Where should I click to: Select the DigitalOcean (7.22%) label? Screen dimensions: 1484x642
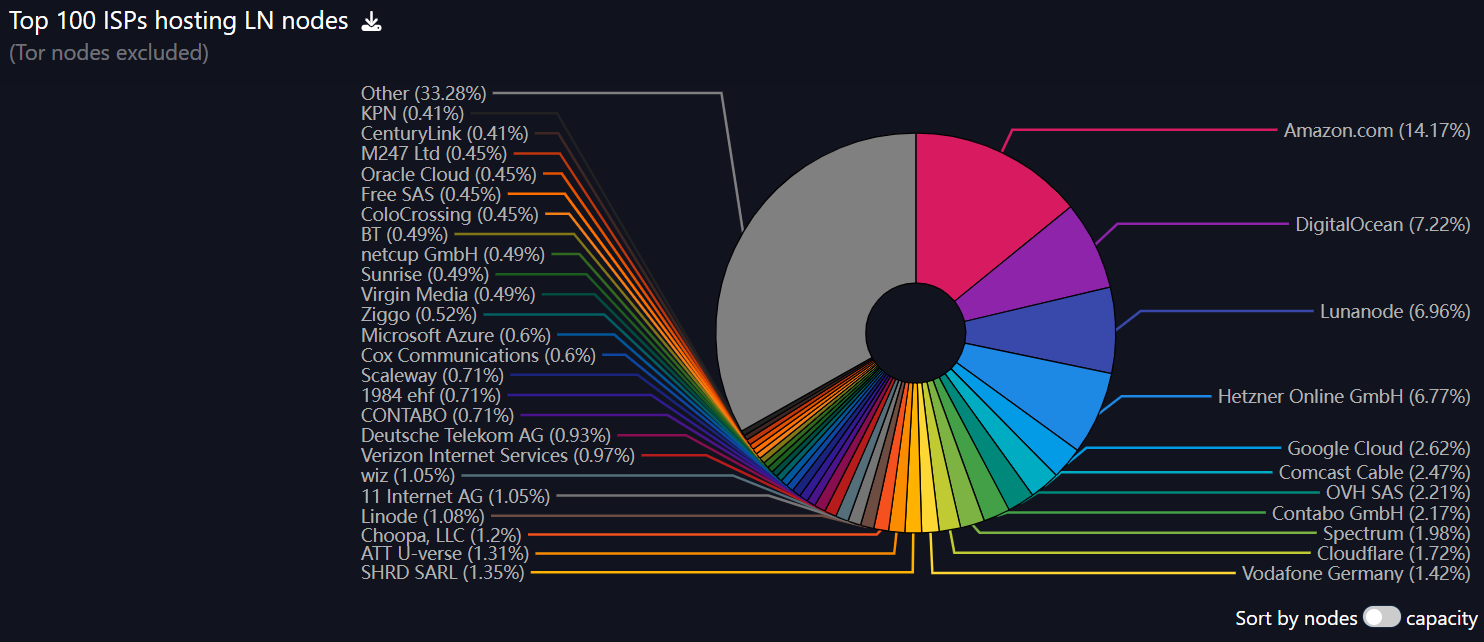(x=1383, y=224)
